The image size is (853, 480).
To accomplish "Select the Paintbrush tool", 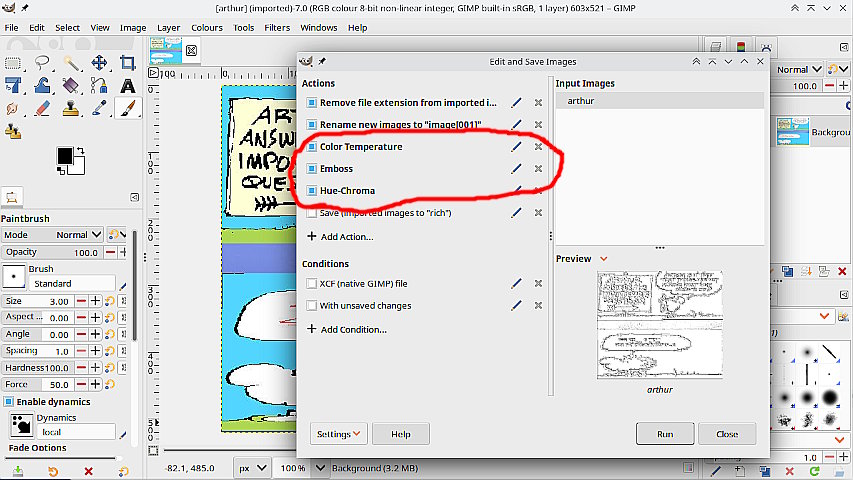I will 128,108.
